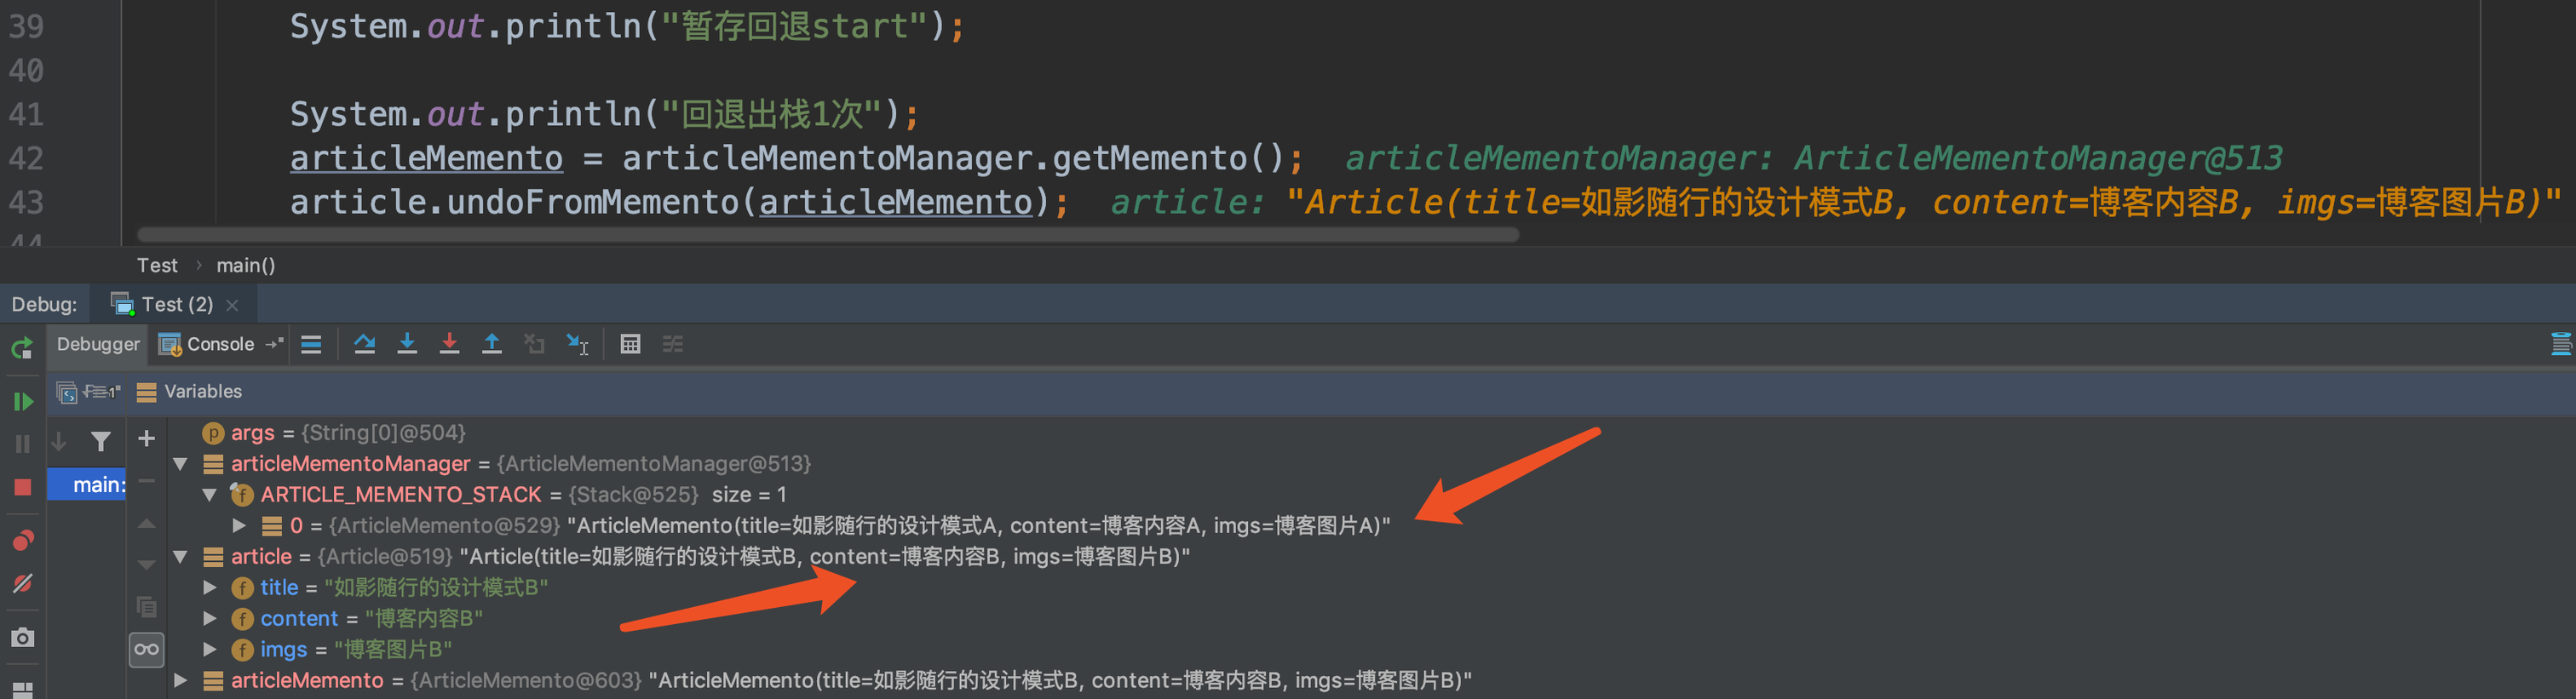Collapse the article variable node
Viewport: 2576px width, 699px height.
pyautogui.click(x=181, y=557)
